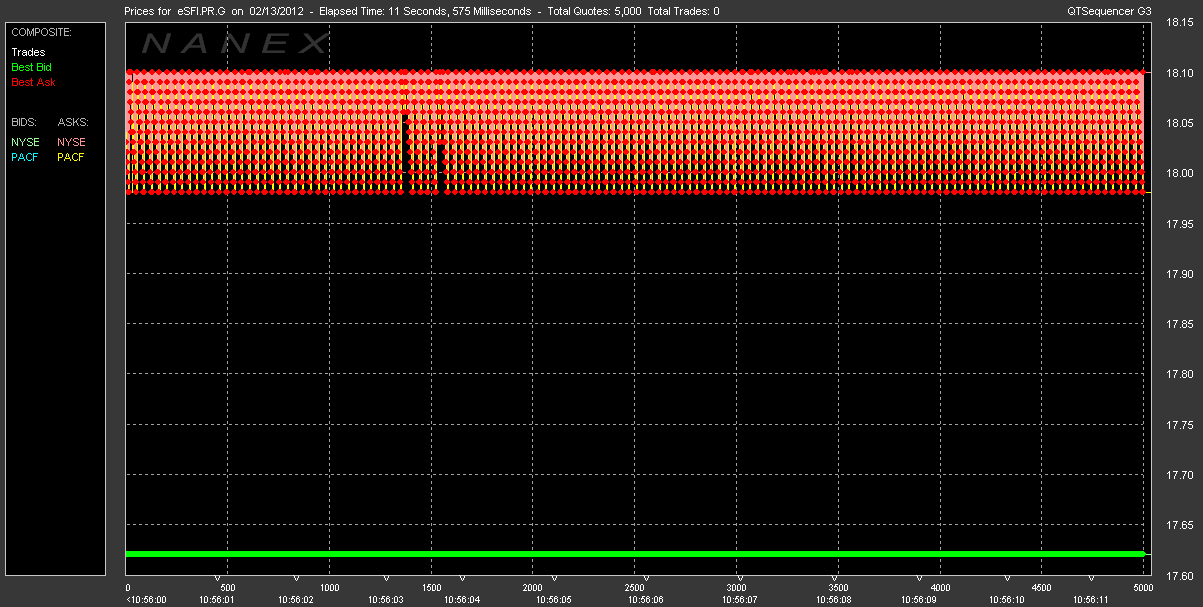Select the "BIDS:" legend heading

pyautogui.click(x=24, y=121)
